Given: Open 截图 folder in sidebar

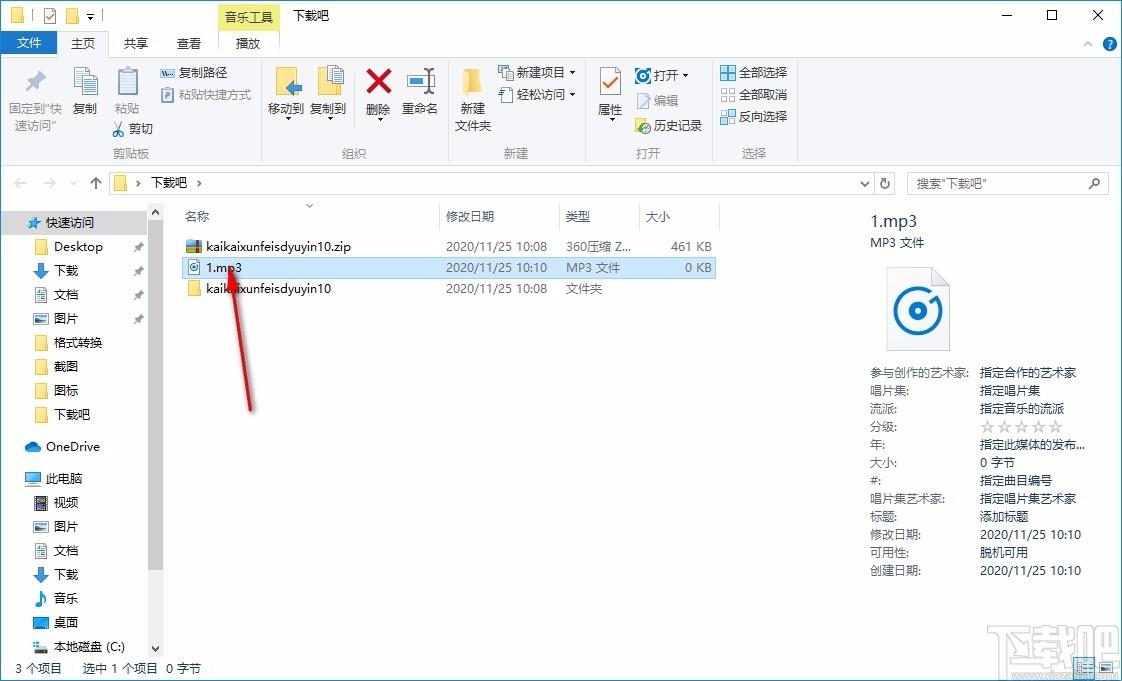Looking at the screenshot, I should pyautogui.click(x=66, y=367).
